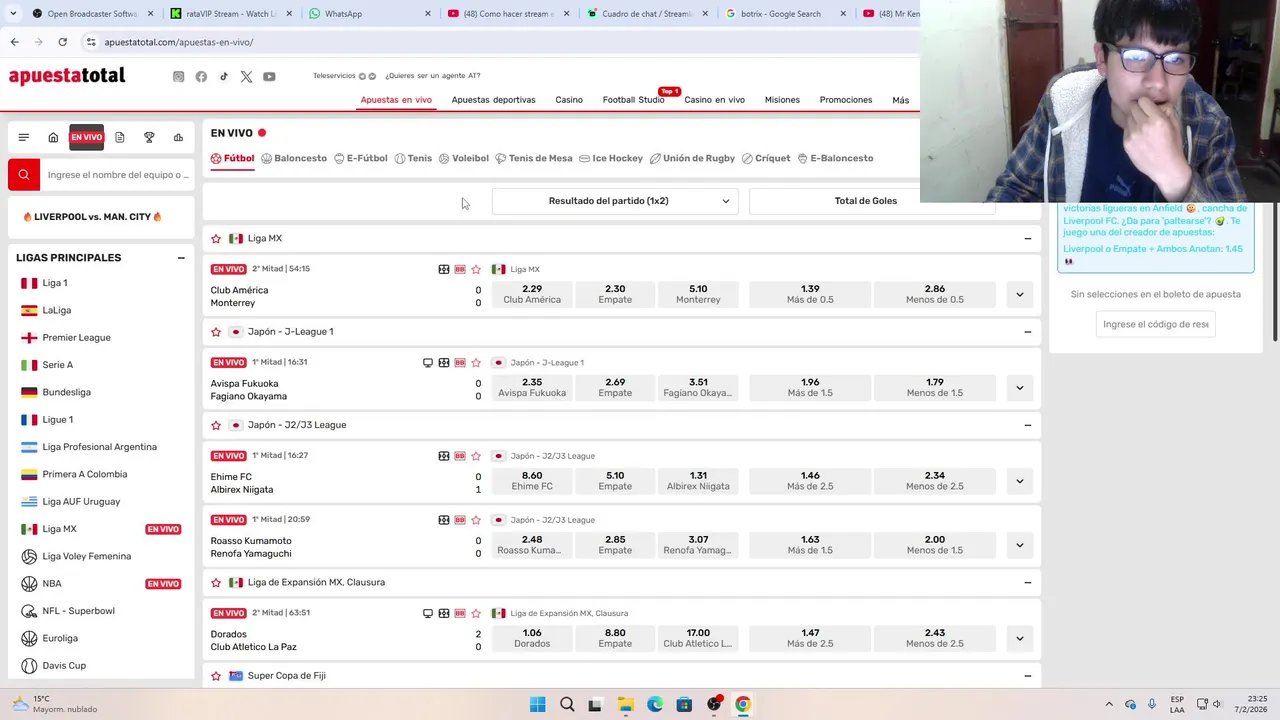Bet on Club América at 2.29

click(x=532, y=294)
